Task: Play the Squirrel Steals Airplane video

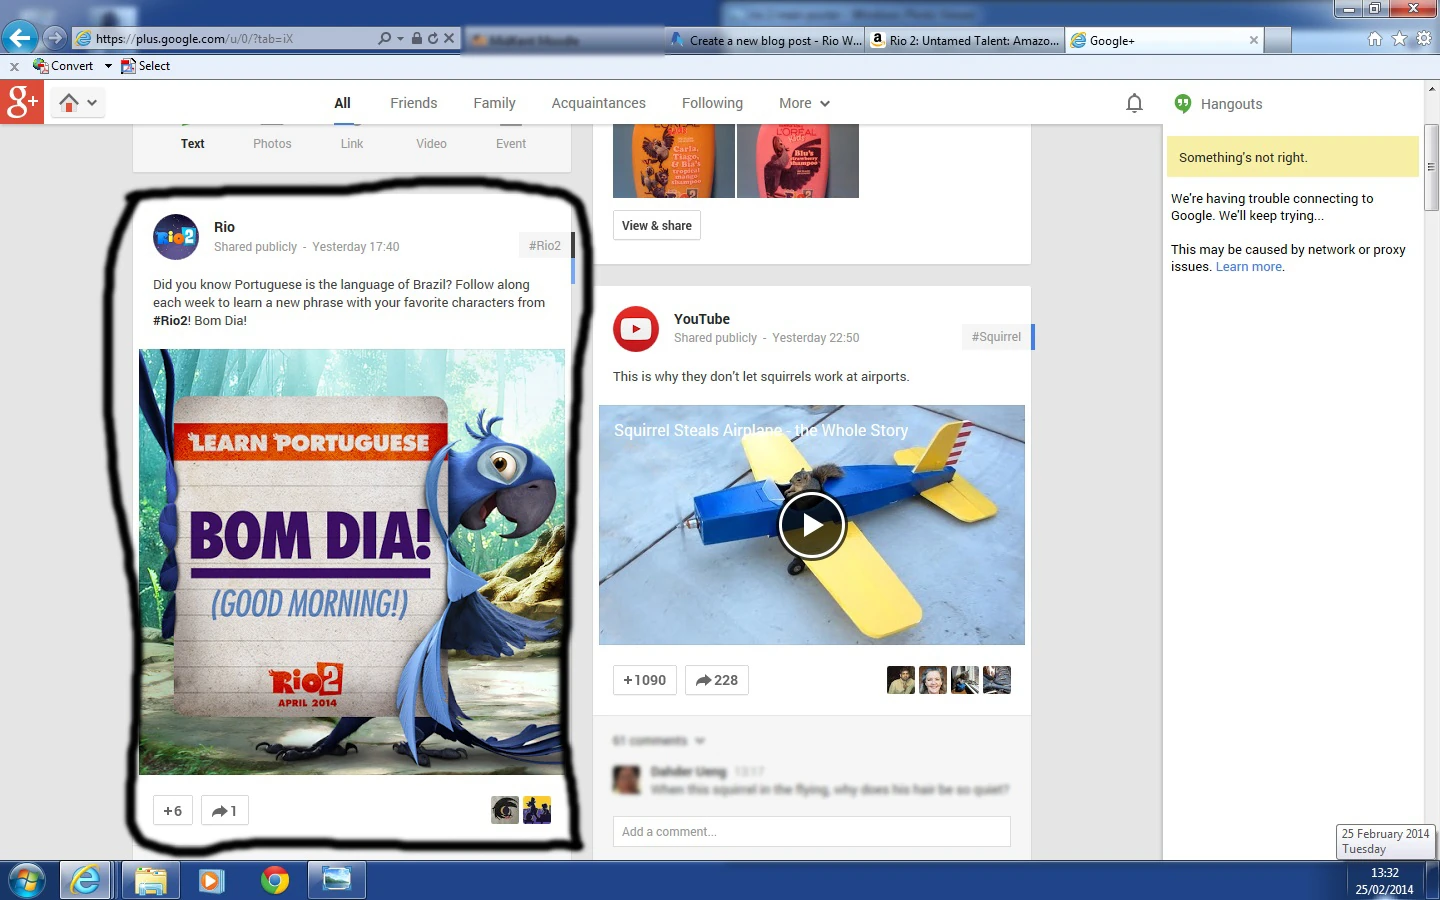Action: [812, 525]
